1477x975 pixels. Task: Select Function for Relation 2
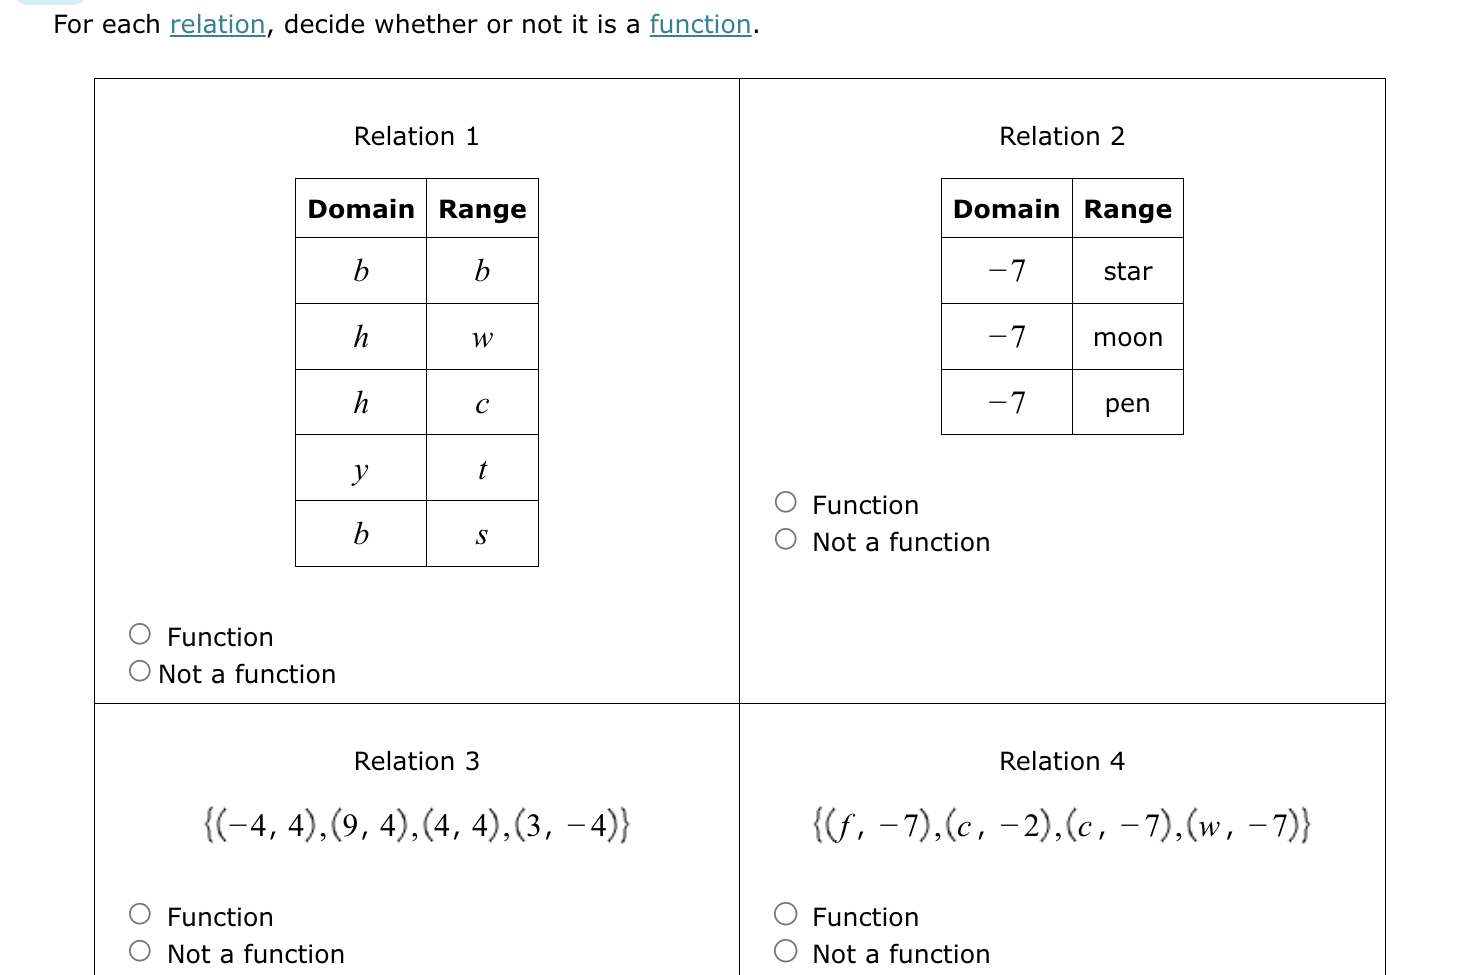786,502
